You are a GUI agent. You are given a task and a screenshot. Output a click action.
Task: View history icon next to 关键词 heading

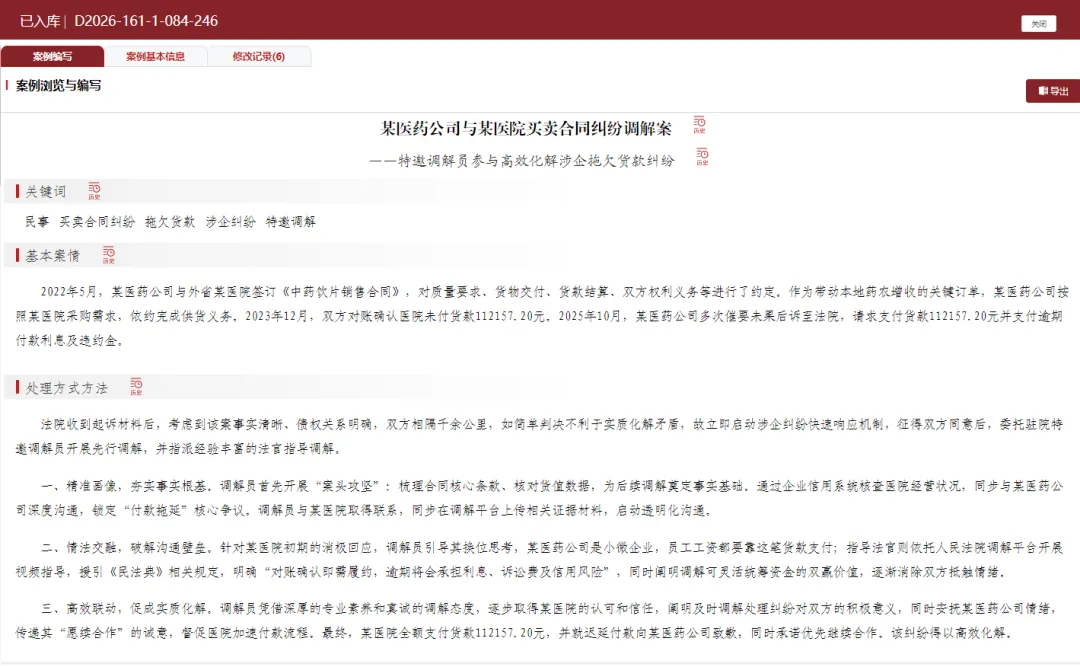click(x=94, y=191)
